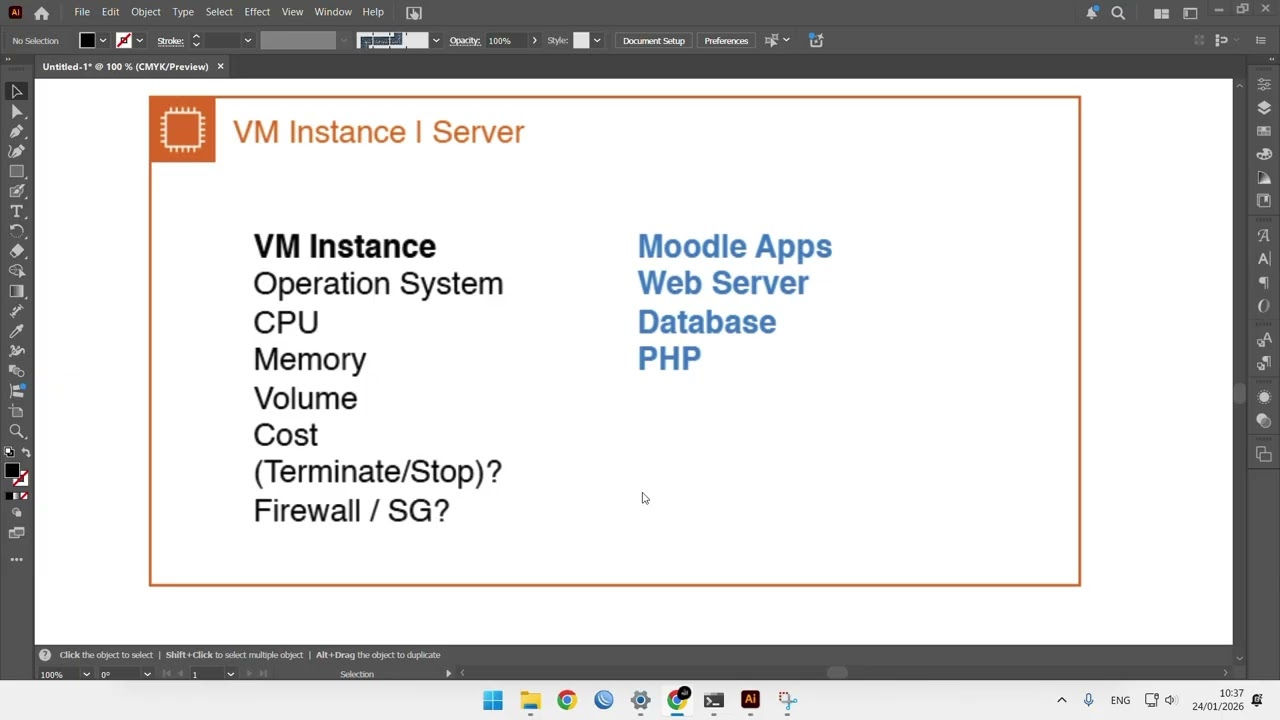
Task: Select the Type tool
Action: (17, 211)
